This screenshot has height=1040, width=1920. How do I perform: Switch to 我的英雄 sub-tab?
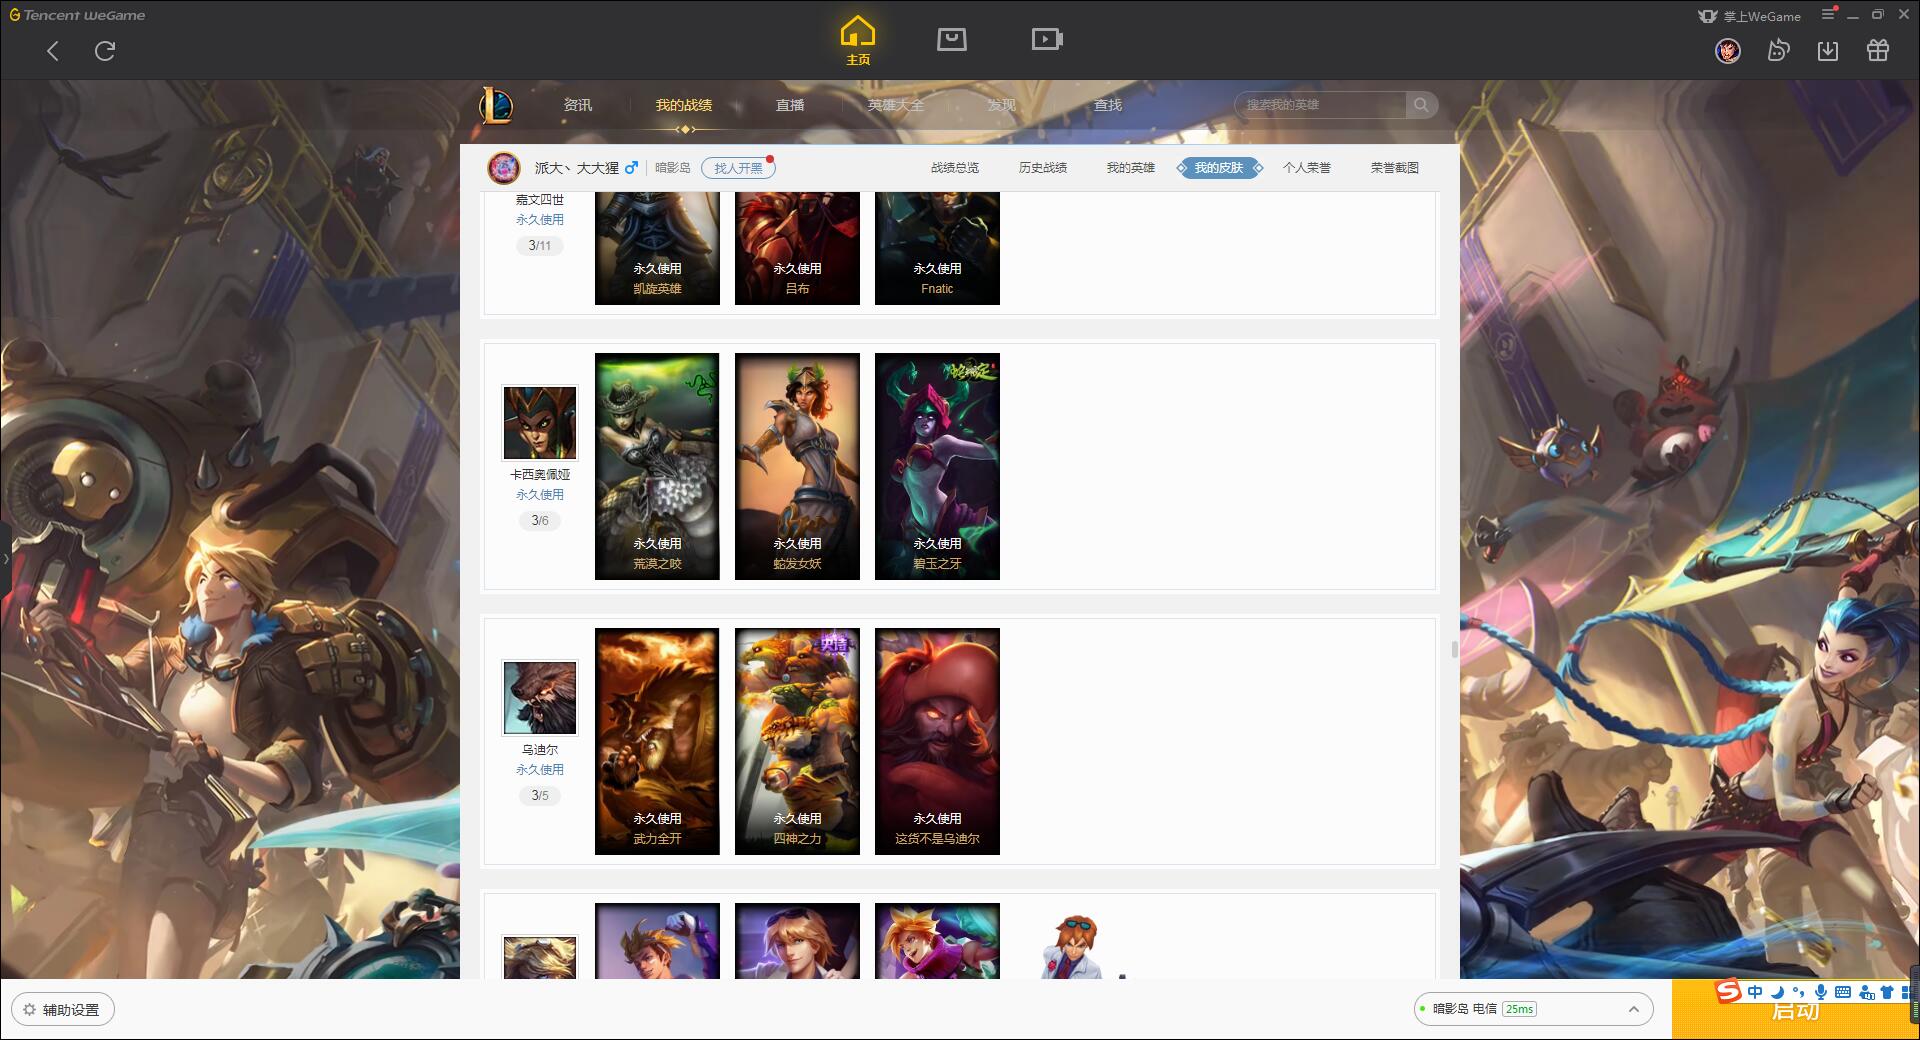click(x=1131, y=168)
